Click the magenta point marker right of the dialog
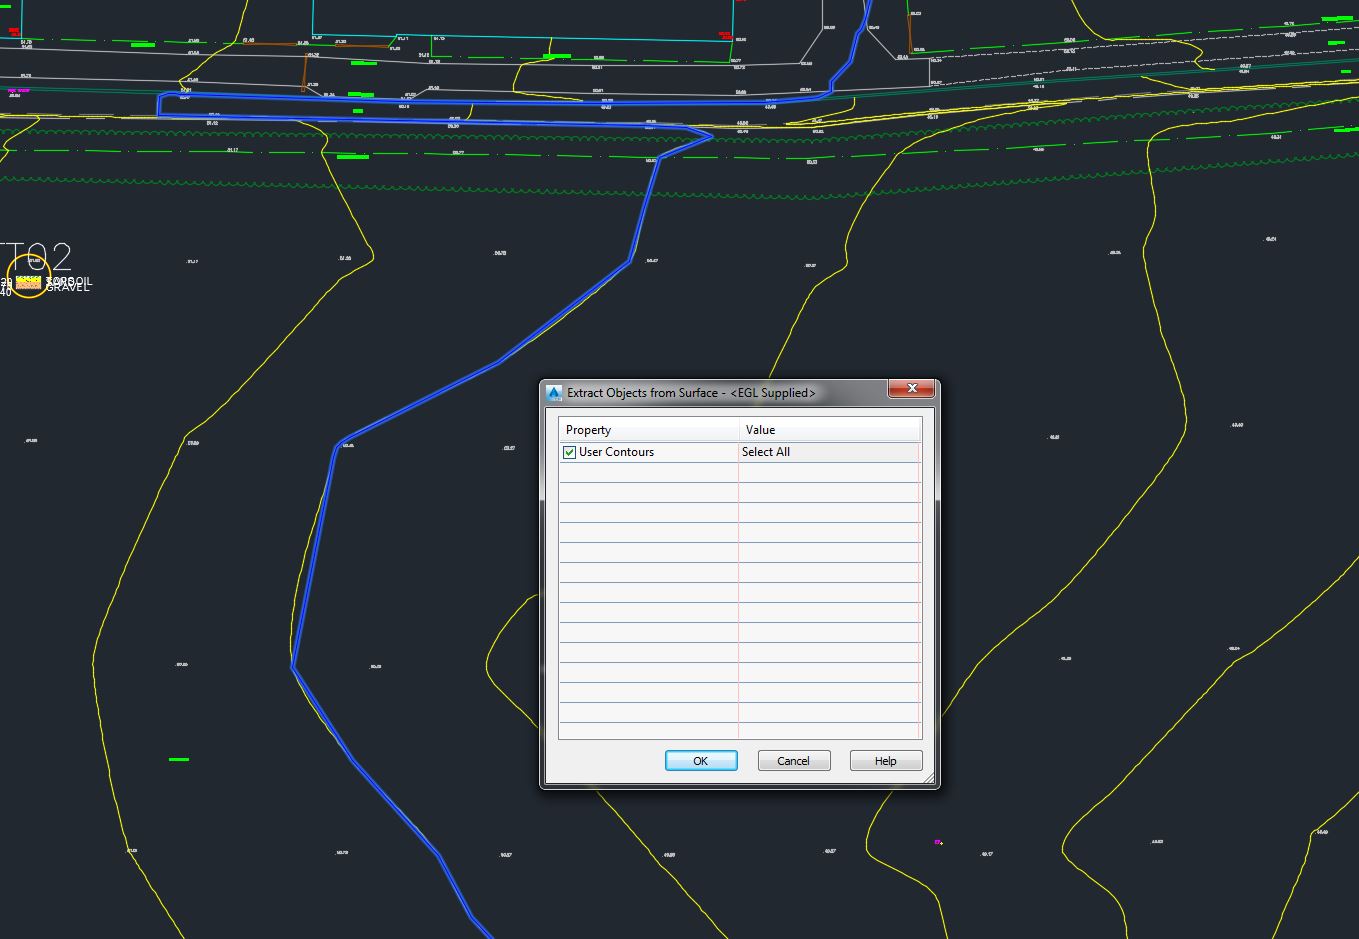This screenshot has height=939, width=1359. tap(937, 841)
